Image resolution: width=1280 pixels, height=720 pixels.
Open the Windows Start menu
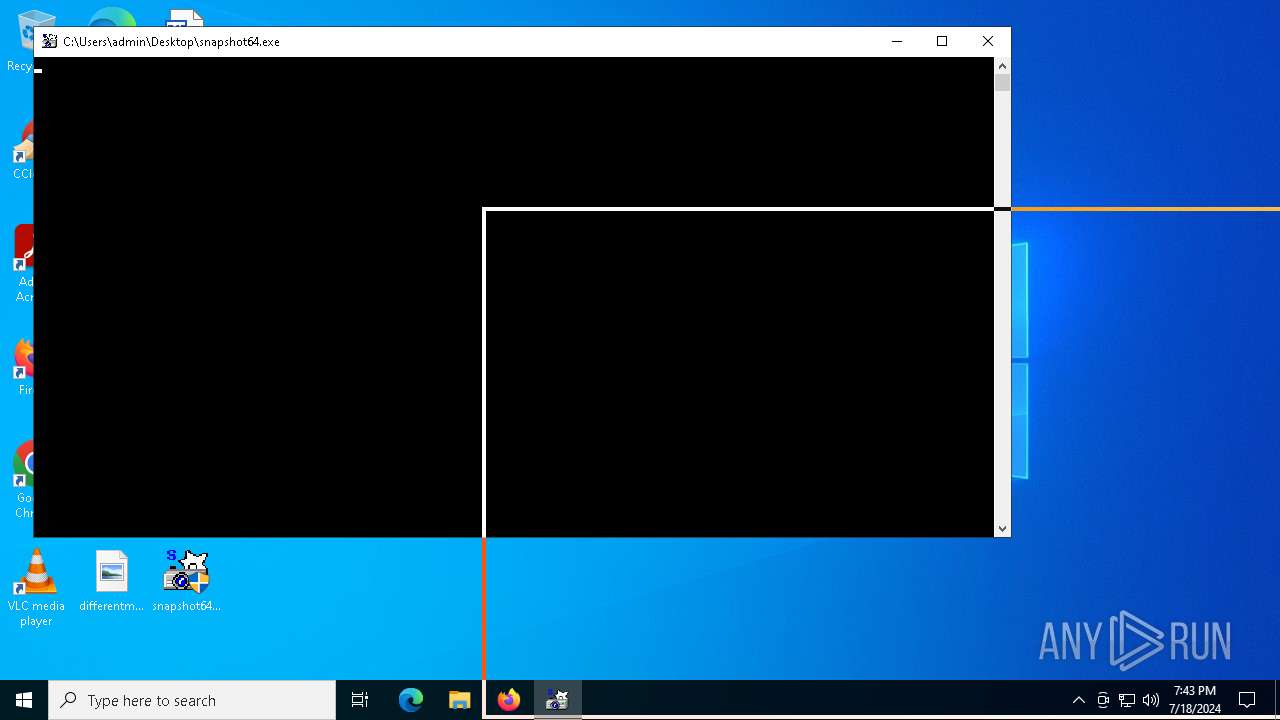[x=24, y=700]
